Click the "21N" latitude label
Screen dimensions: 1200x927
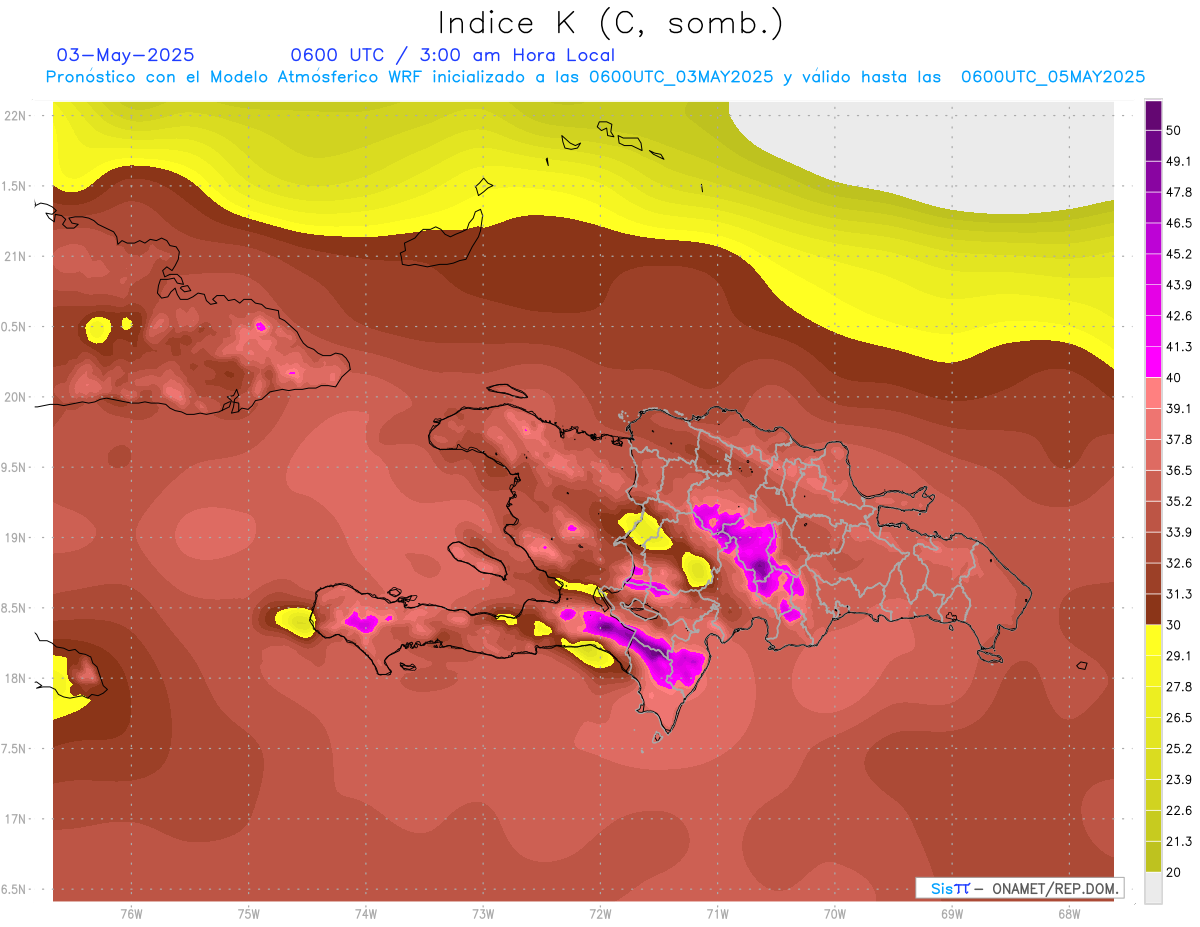[x=16, y=256]
